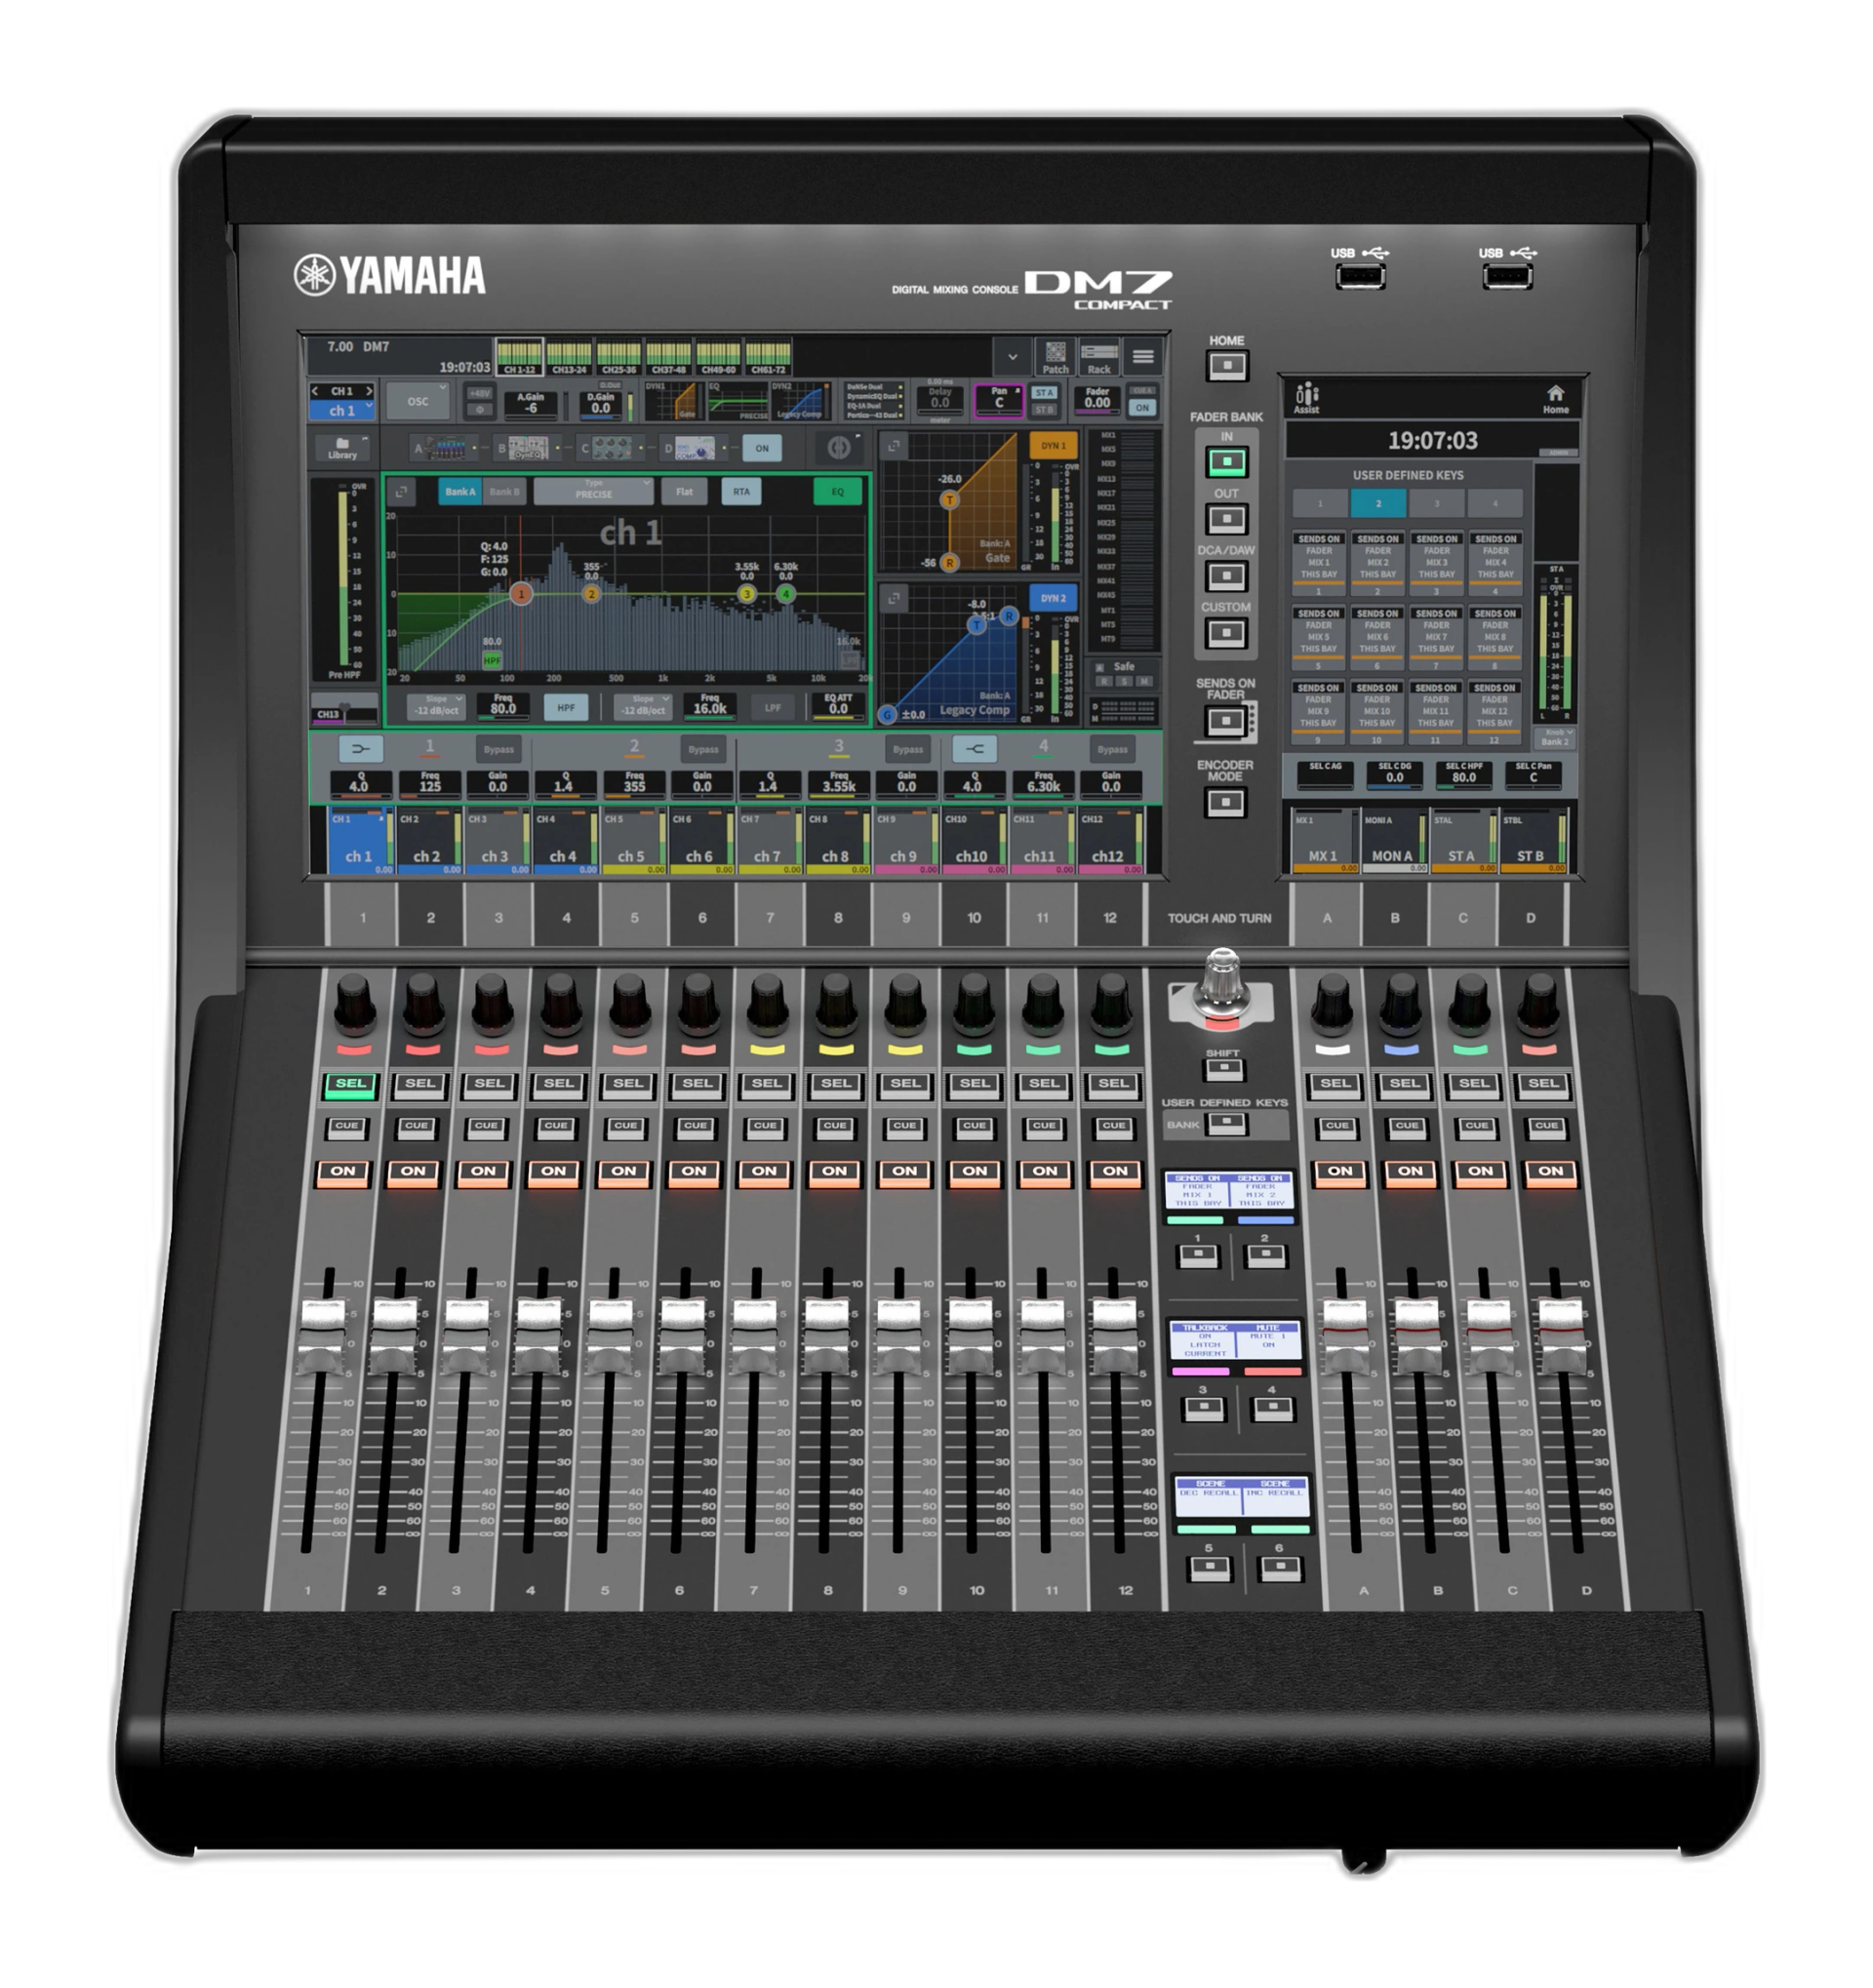1873x1988 pixels.
Task: Toggle the HPF on button
Action: click(565, 707)
